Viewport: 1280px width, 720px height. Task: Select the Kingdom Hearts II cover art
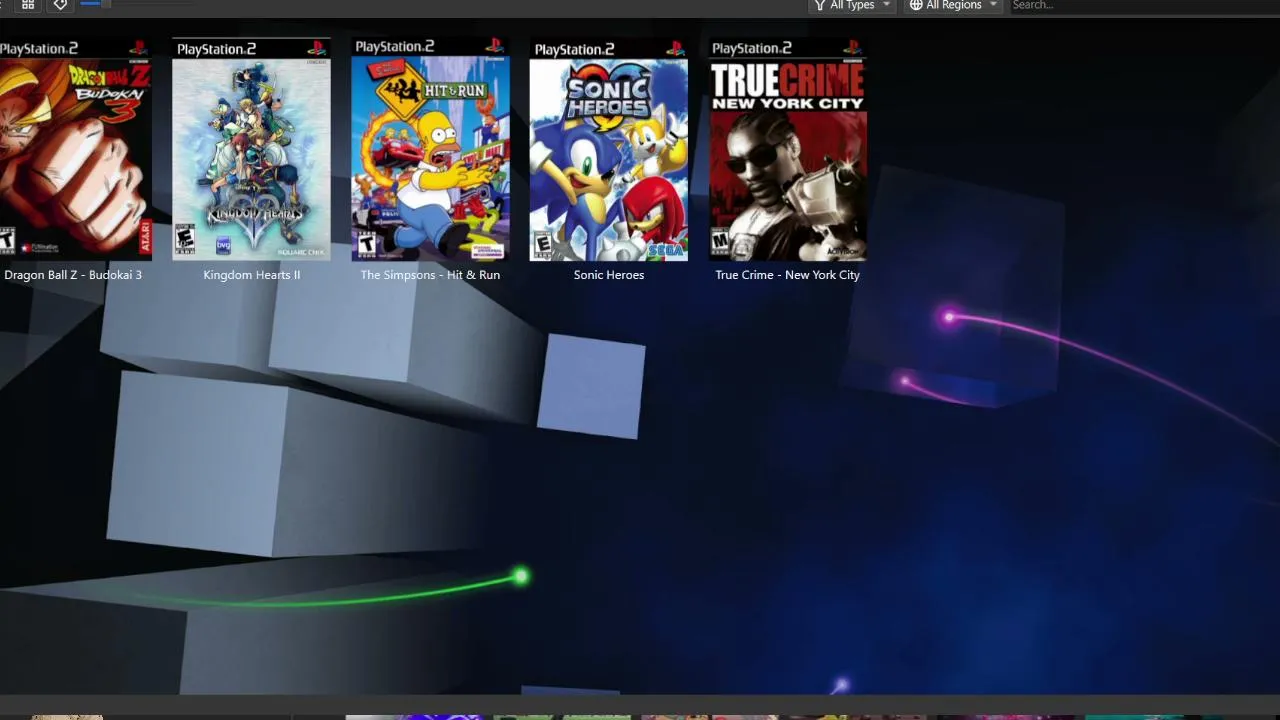coord(251,149)
